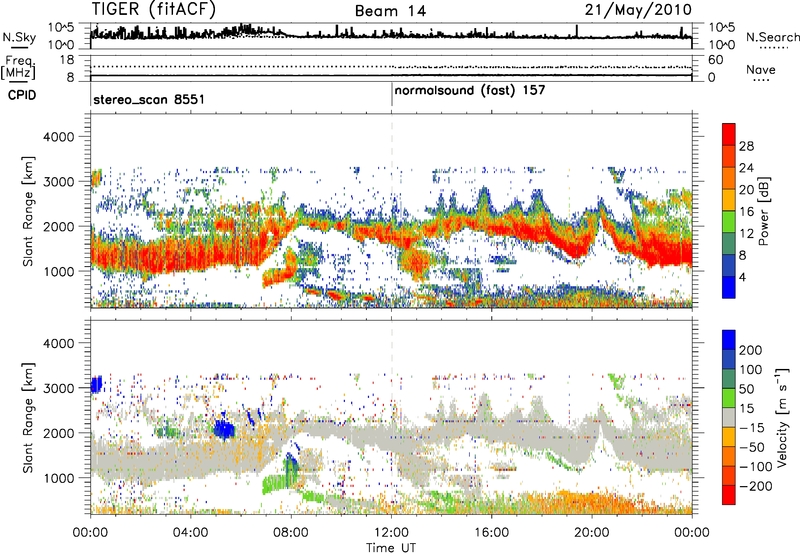800x554 pixels.
Task: Click the 'N.Search' legend label
Action: point(772,37)
